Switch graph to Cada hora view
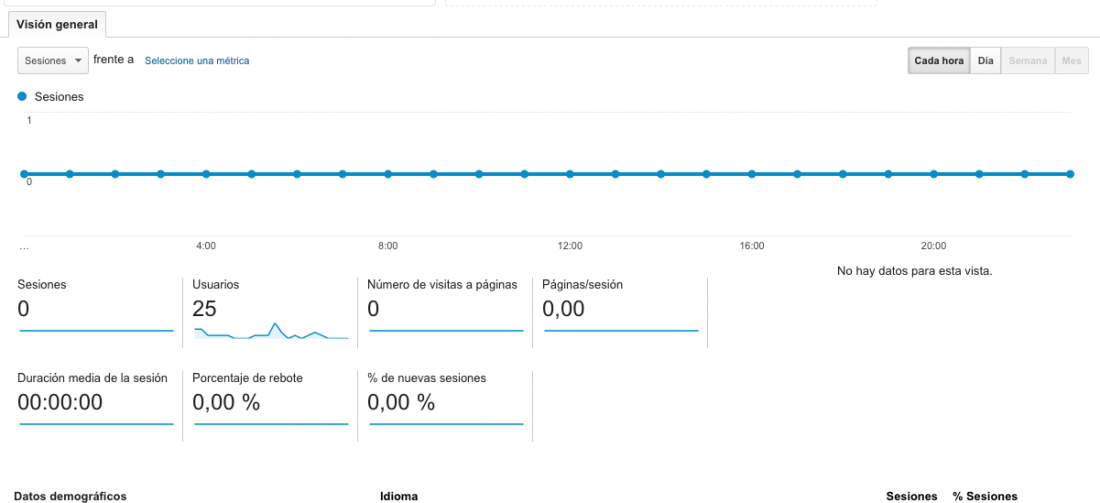The image size is (1100, 503). (x=939, y=60)
